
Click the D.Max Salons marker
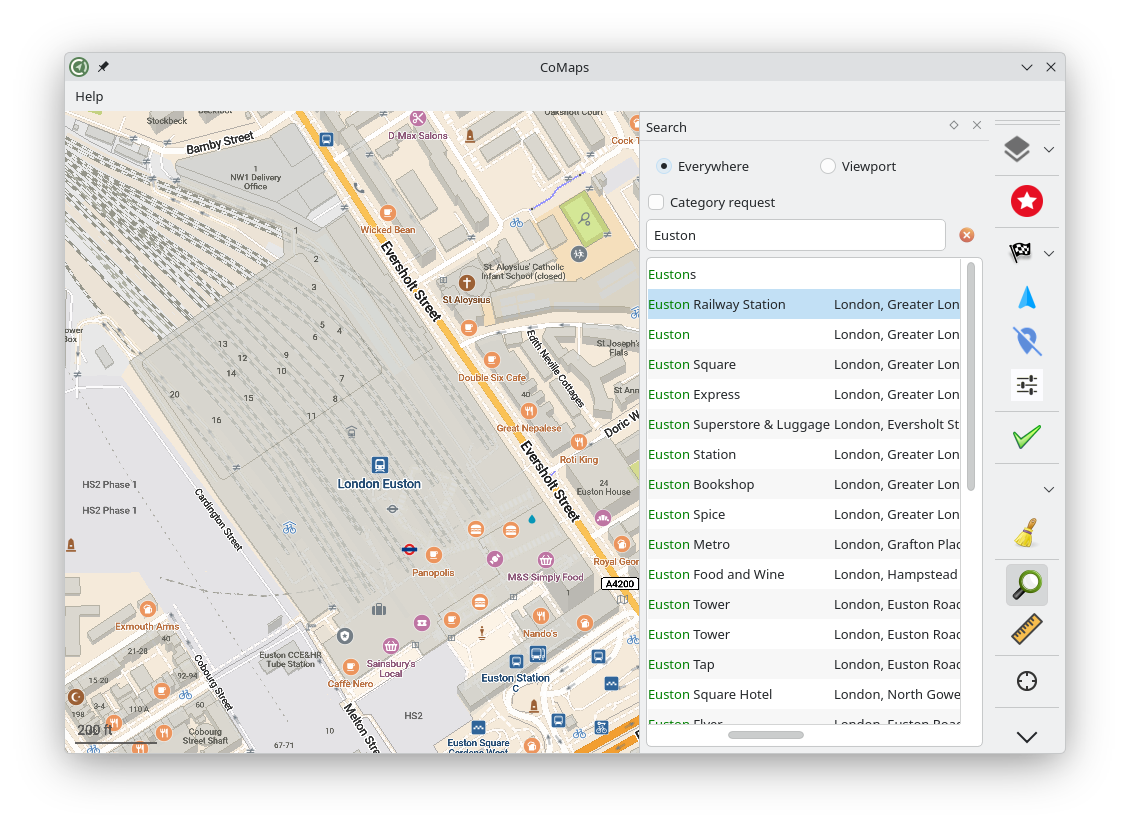[418, 118]
